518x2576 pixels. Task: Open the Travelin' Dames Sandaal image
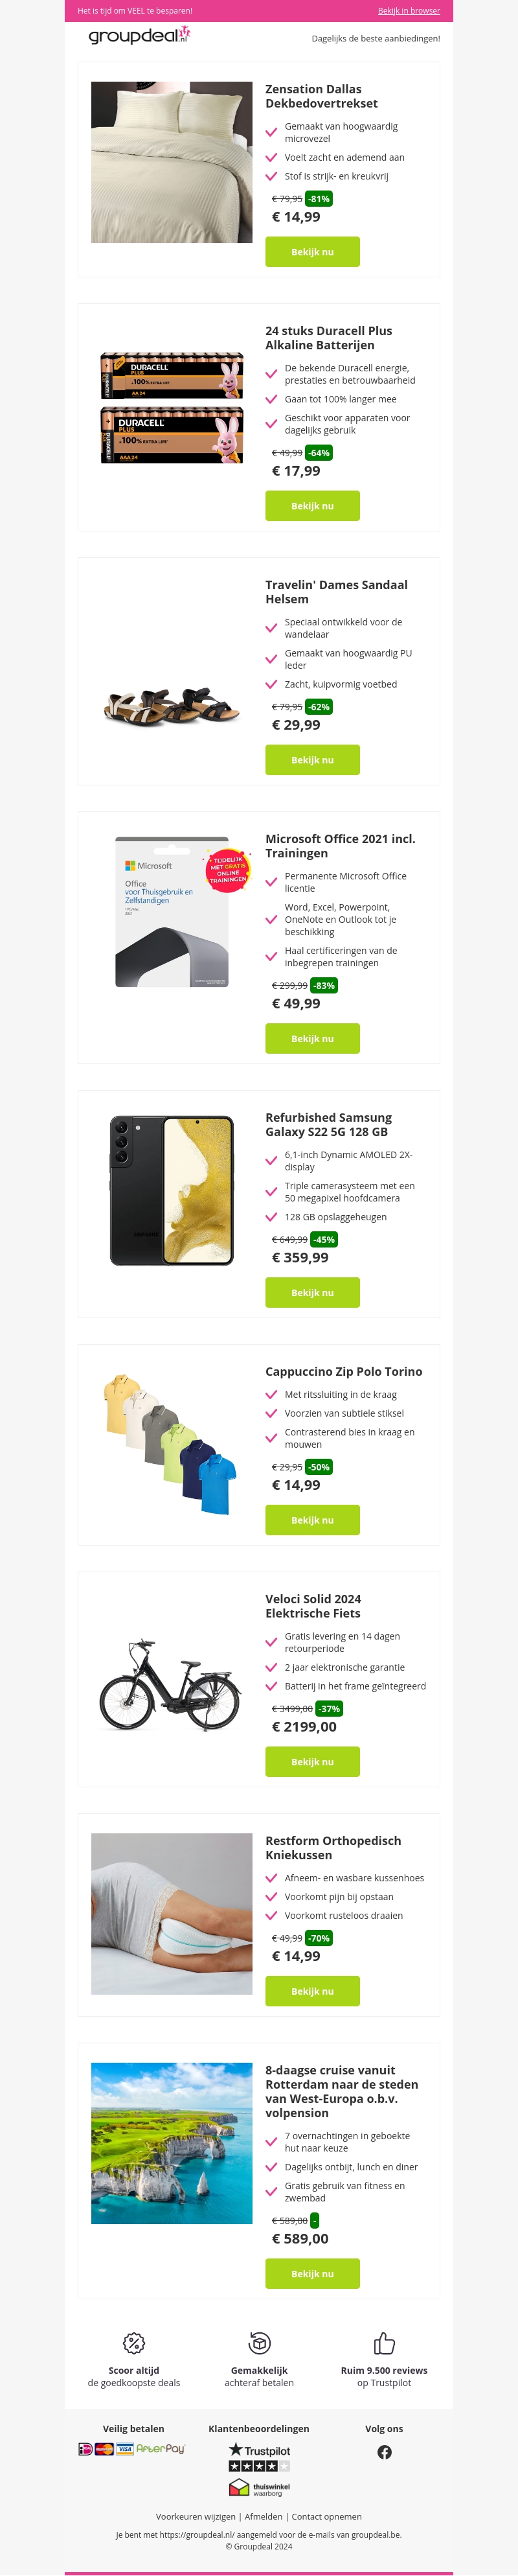coord(172,706)
